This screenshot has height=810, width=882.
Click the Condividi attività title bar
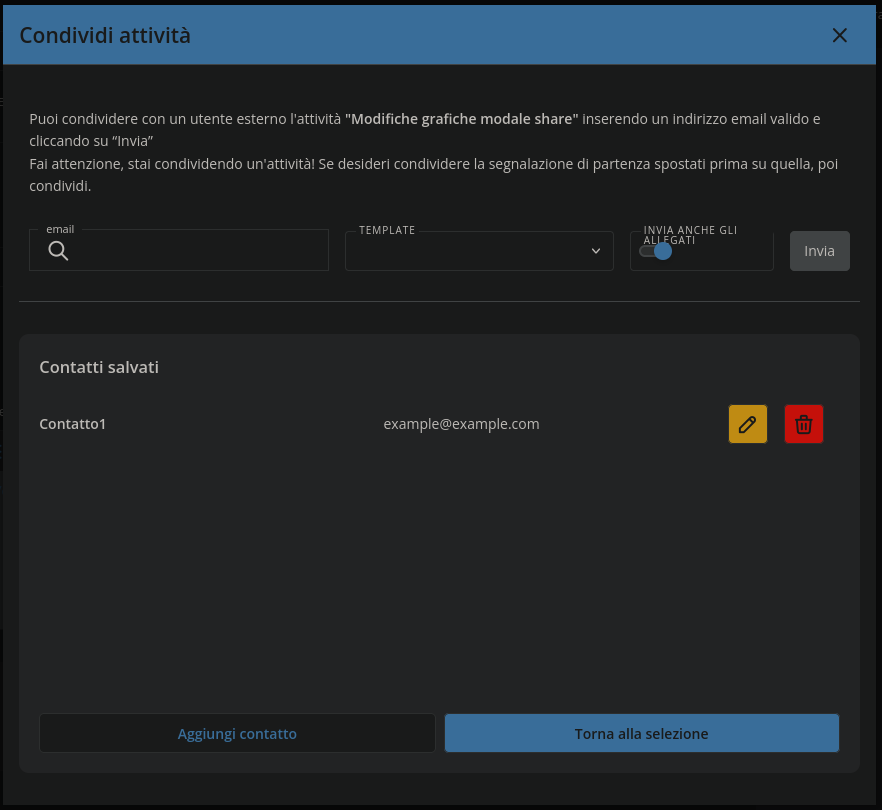click(x=105, y=36)
